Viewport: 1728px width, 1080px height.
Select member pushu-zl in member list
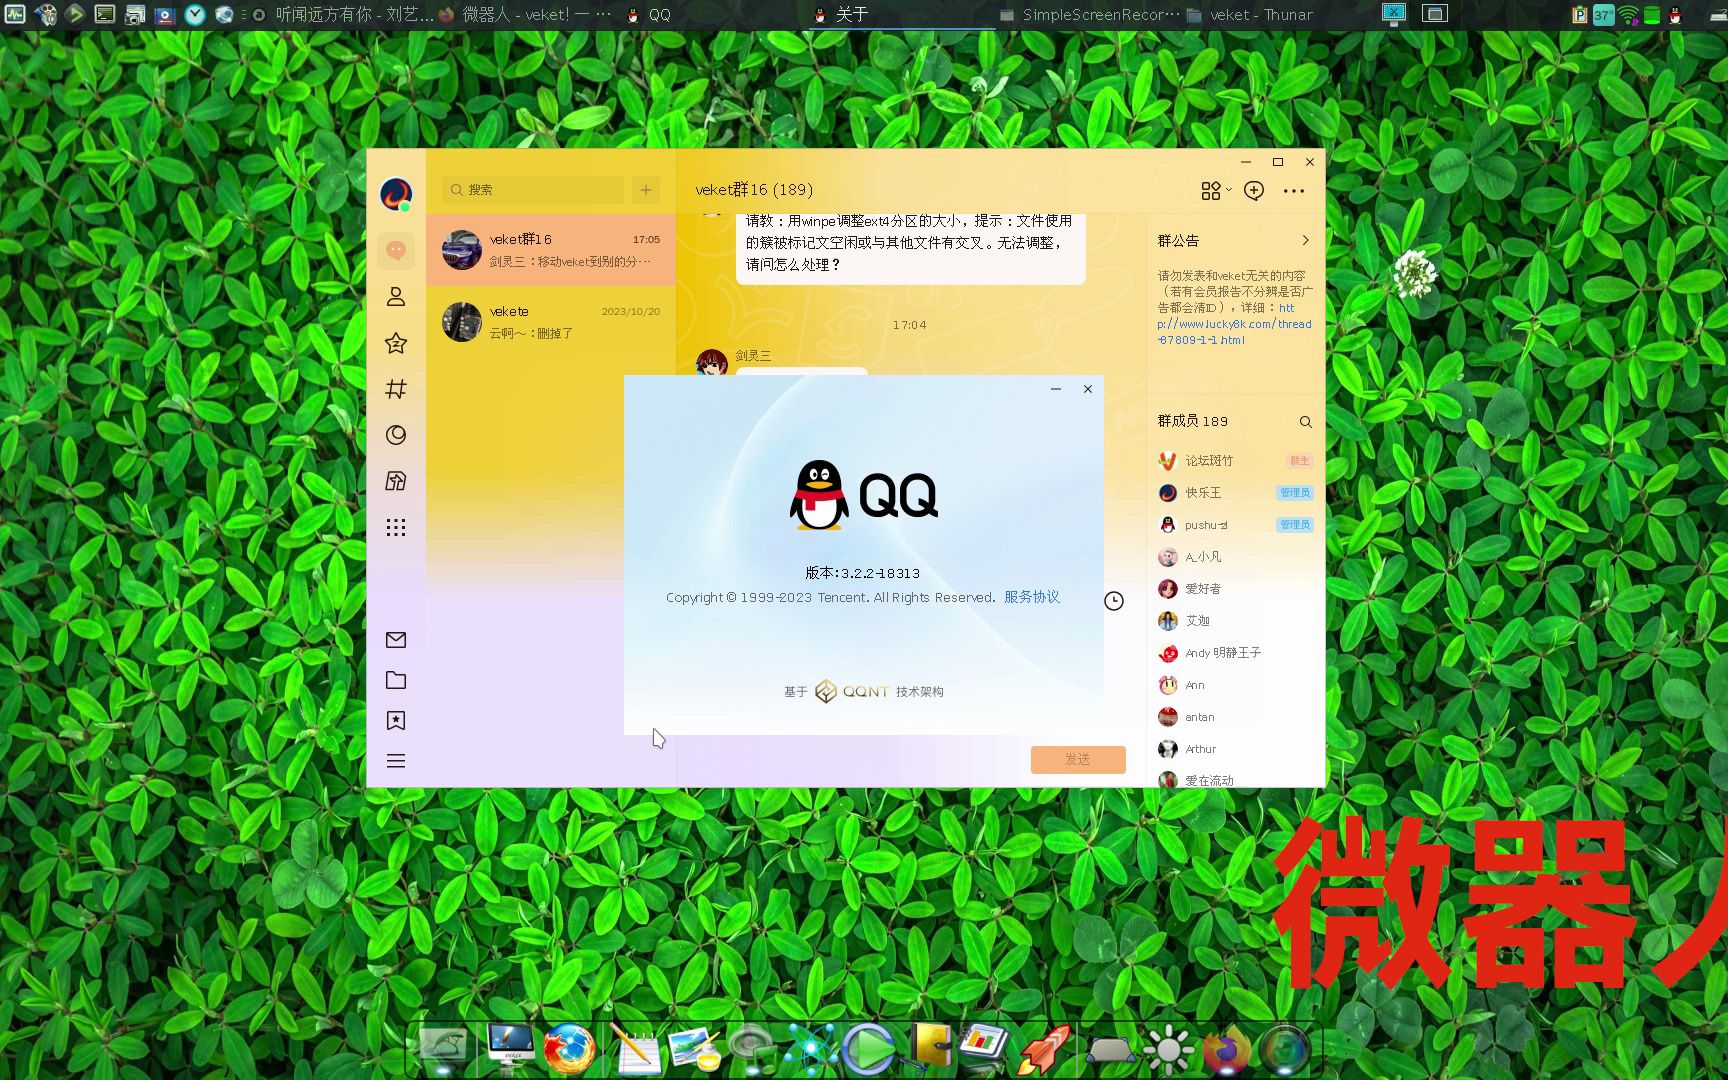[x=1235, y=525]
